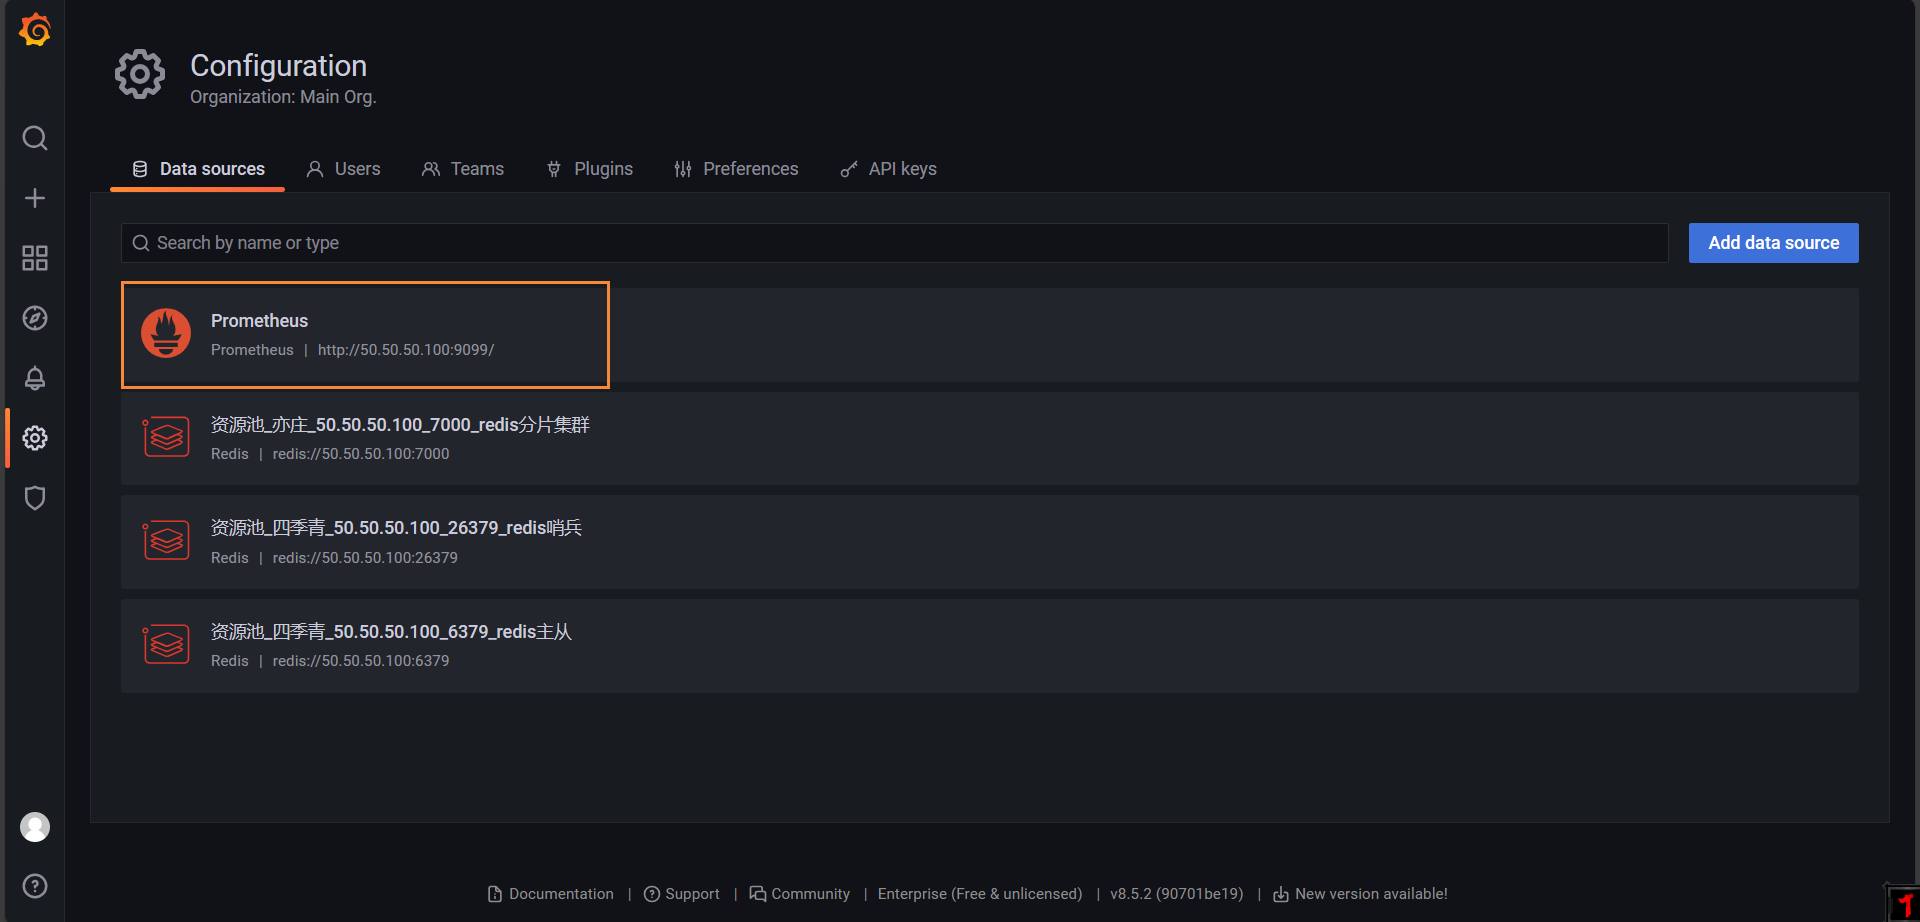
Task: Click the New version available! link
Action: click(1360, 894)
